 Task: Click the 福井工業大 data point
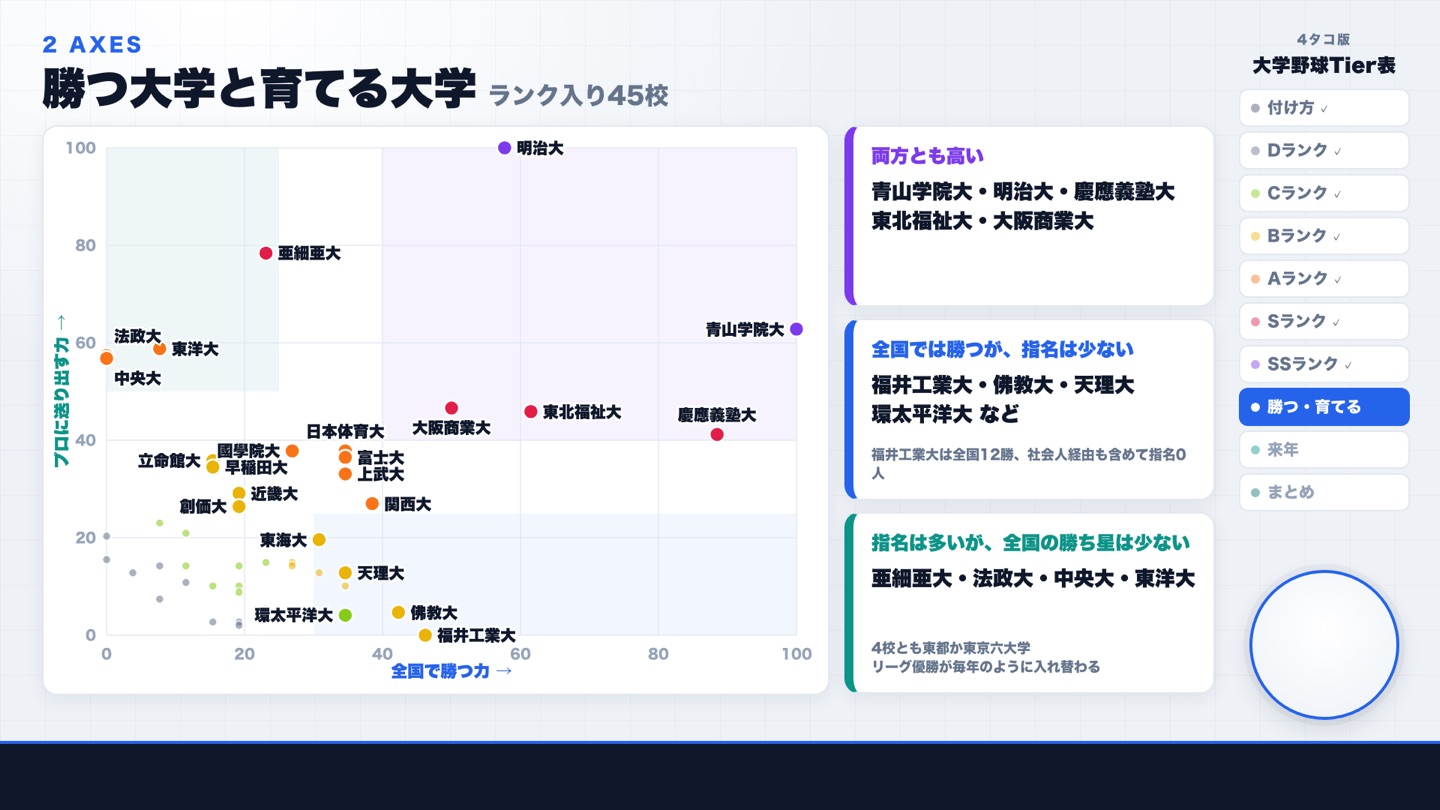click(x=425, y=635)
